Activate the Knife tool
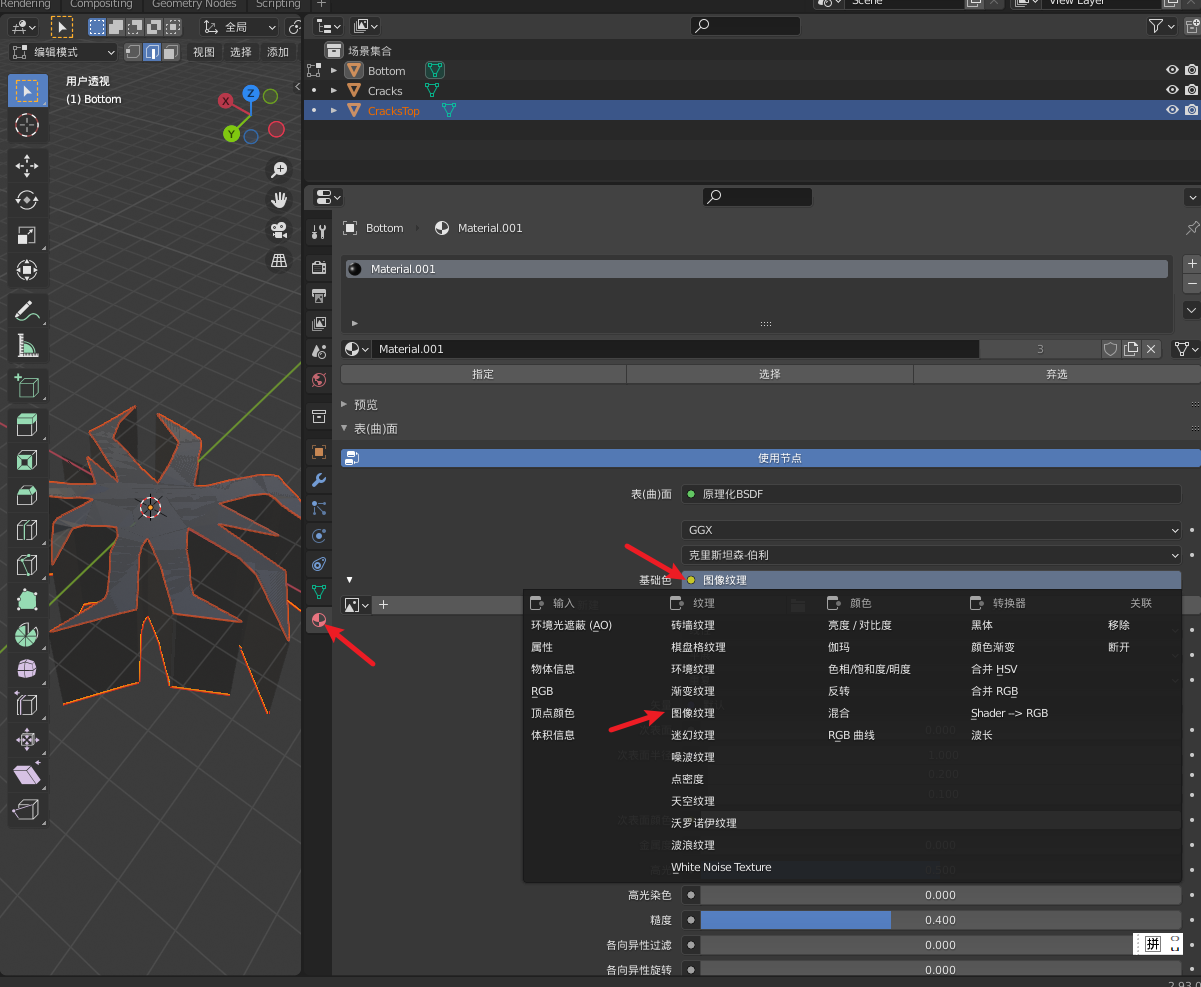This screenshot has height=987, width=1201. [x=27, y=565]
